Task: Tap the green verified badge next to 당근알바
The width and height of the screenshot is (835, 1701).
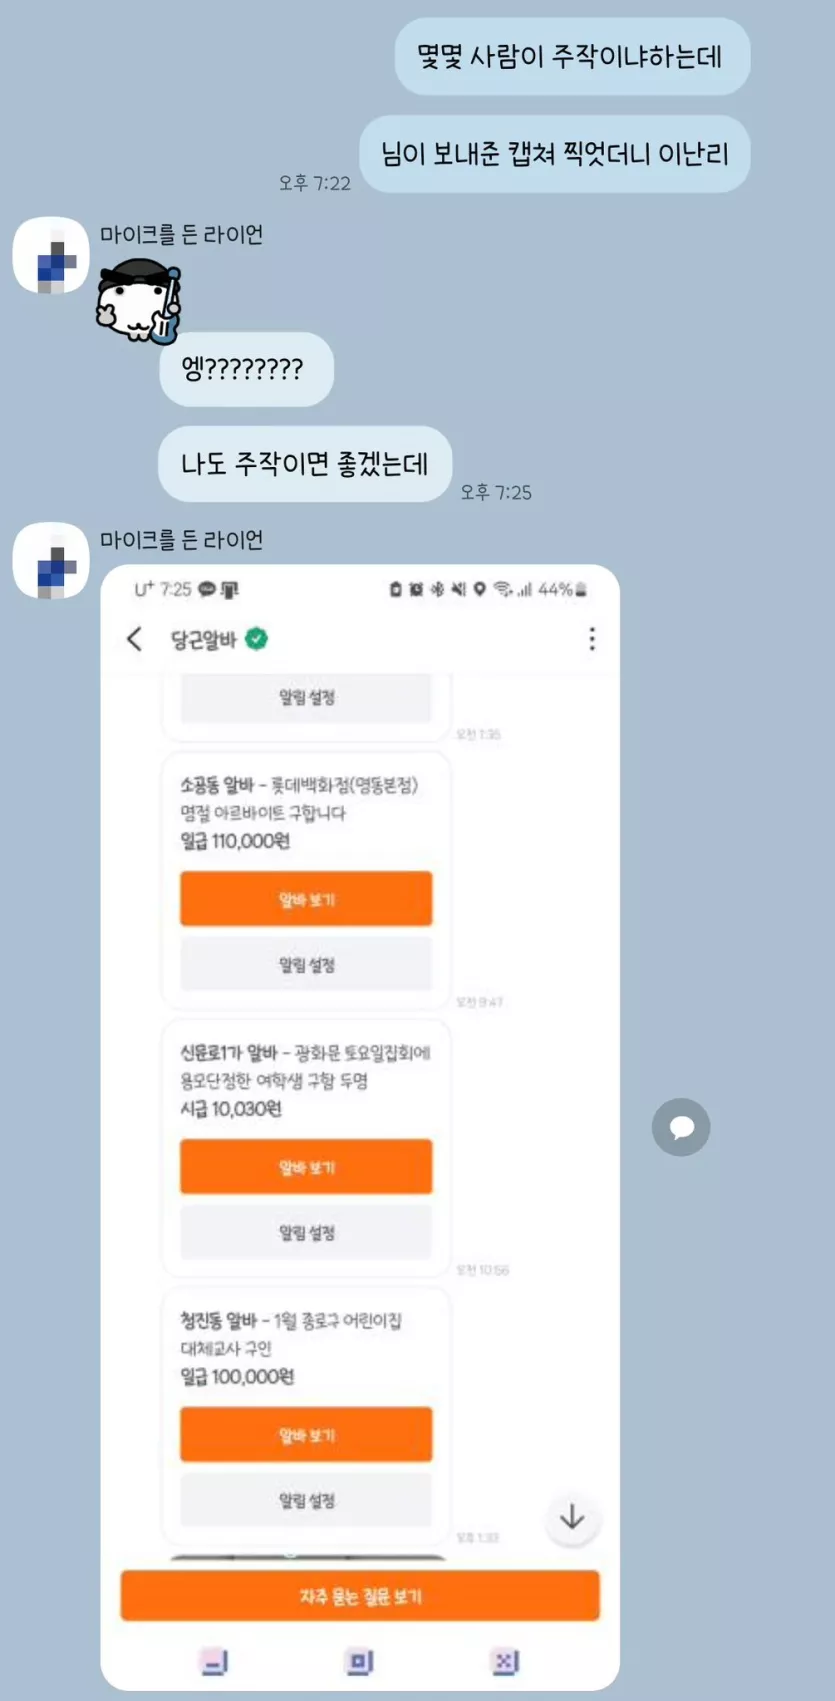Action: [257, 638]
